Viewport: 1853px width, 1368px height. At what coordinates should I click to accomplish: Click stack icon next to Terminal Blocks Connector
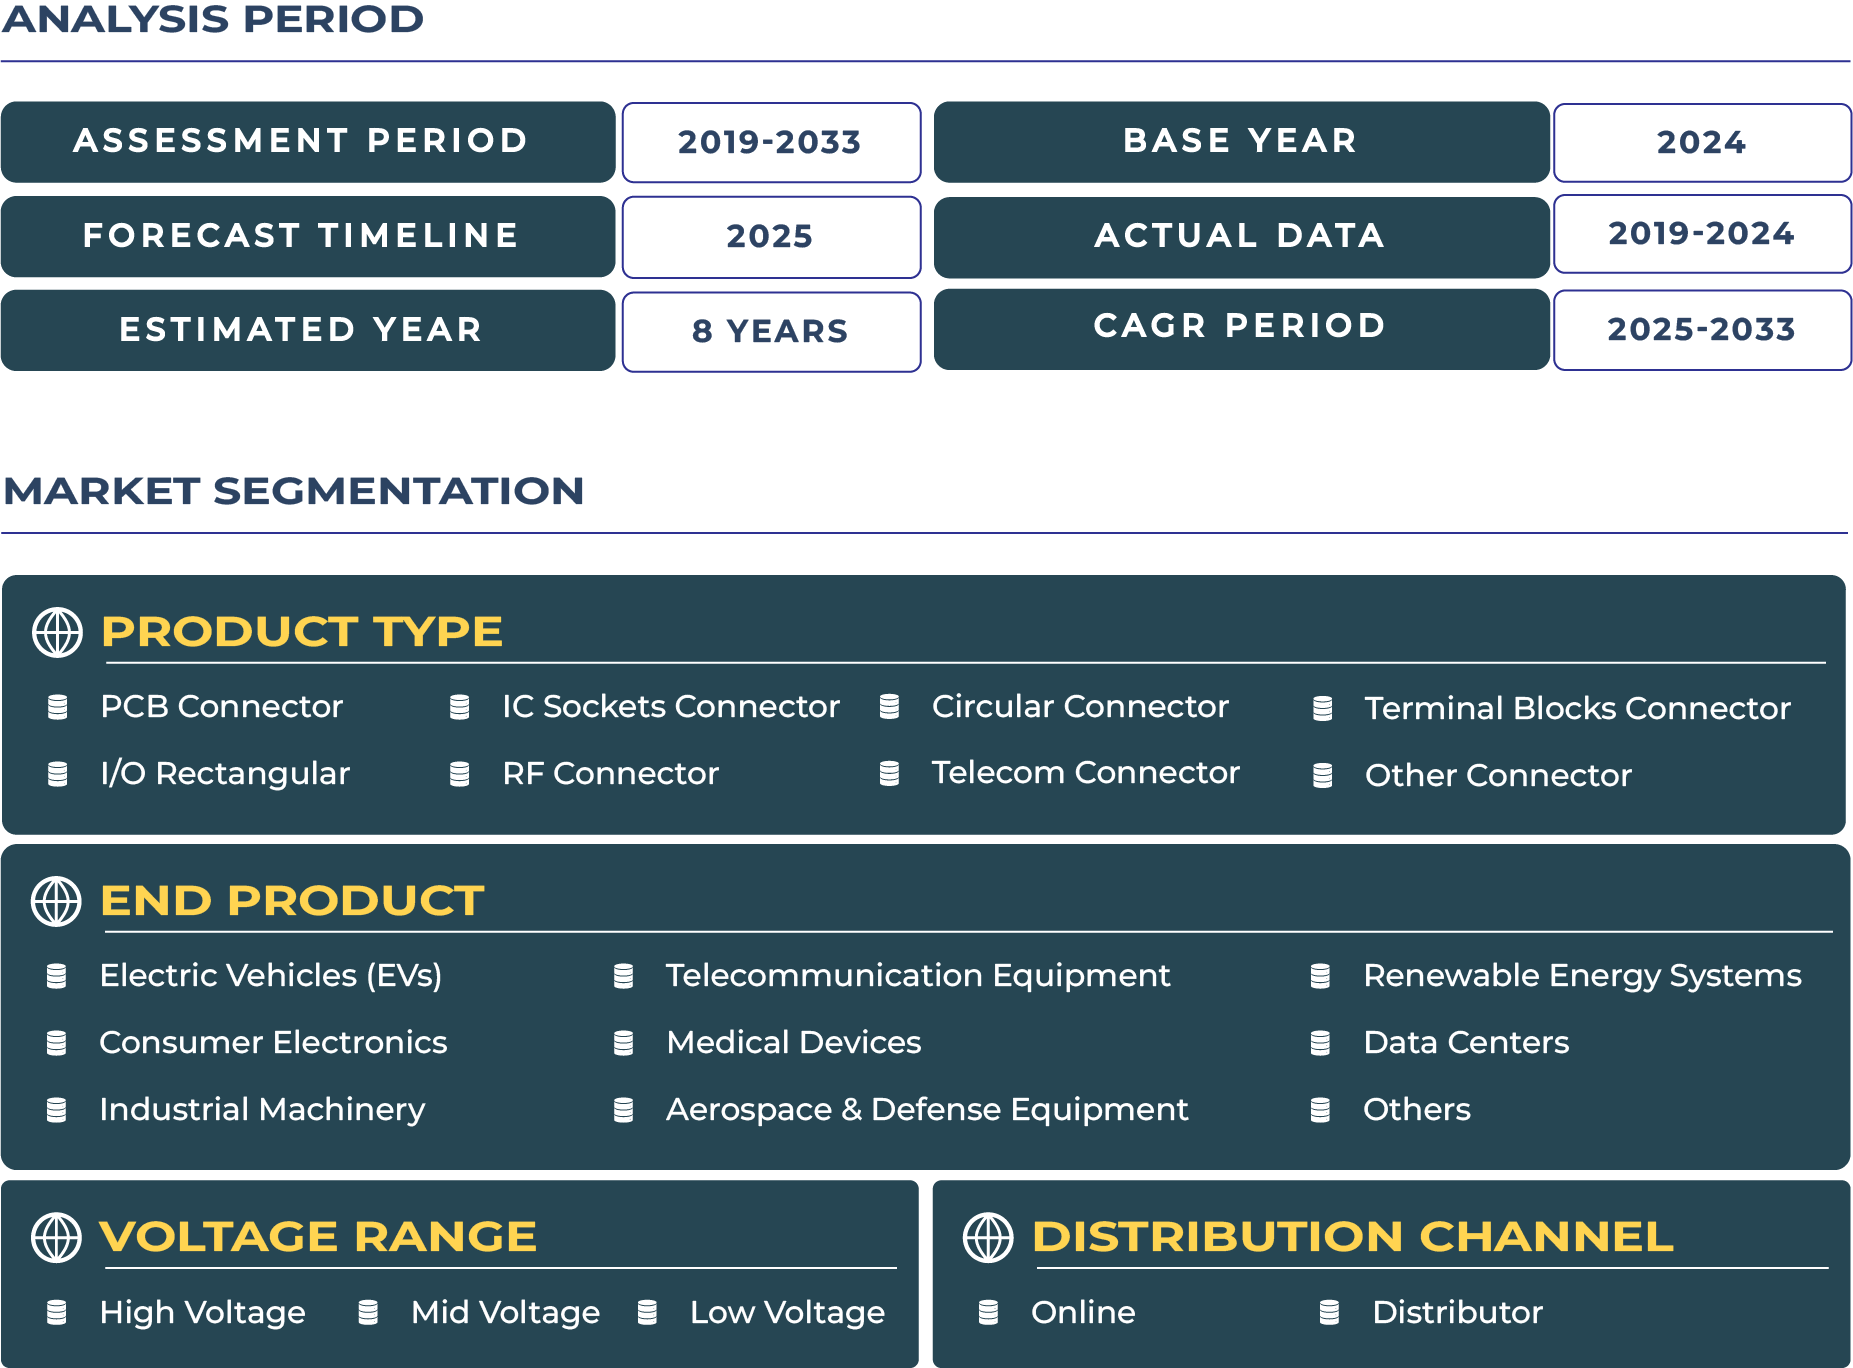click(x=1322, y=709)
